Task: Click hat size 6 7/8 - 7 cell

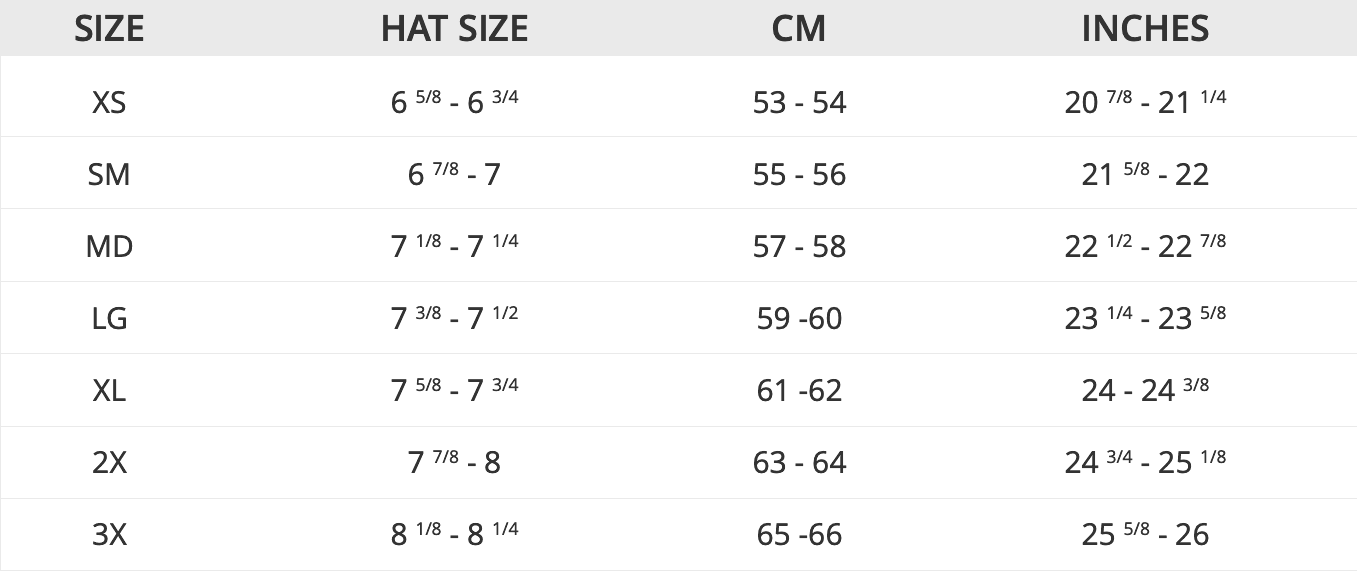Action: (454, 174)
